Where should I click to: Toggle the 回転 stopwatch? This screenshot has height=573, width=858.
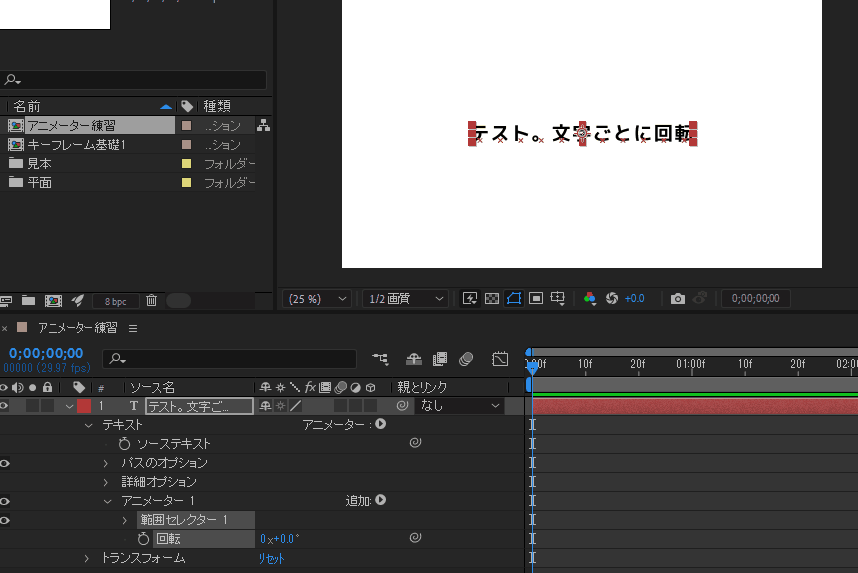pos(143,539)
